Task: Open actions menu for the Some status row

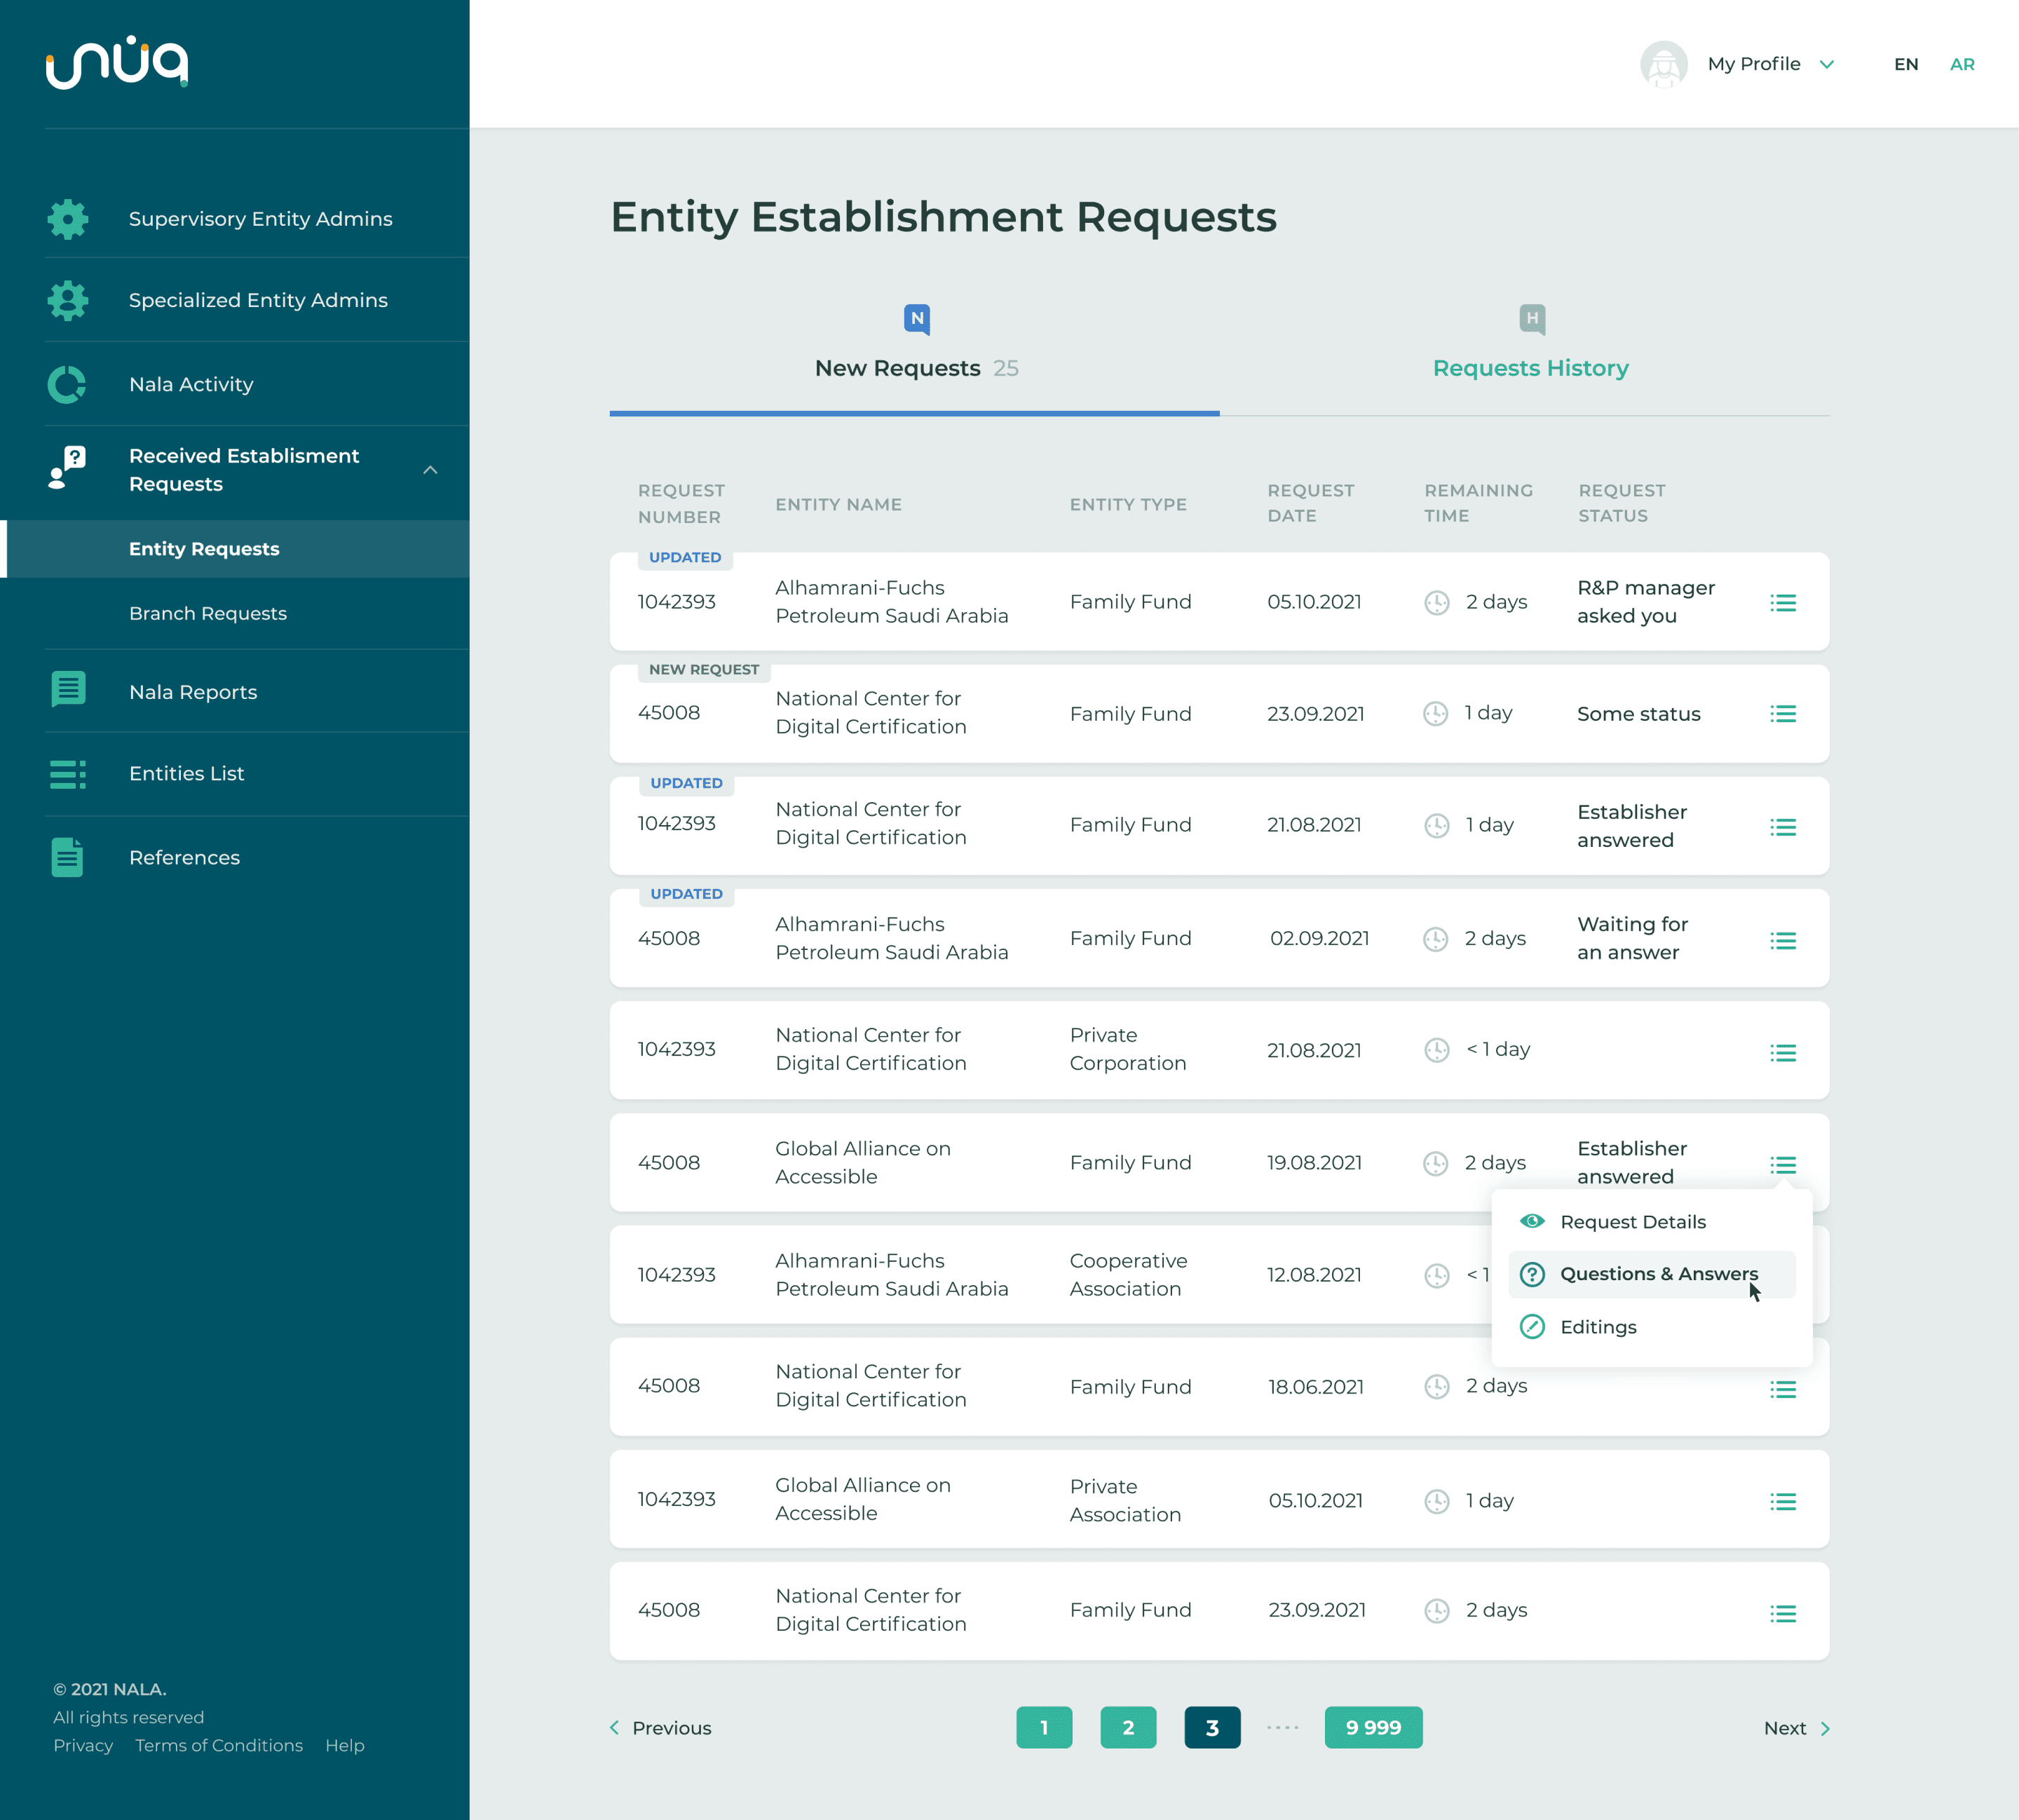Action: click(x=1783, y=714)
